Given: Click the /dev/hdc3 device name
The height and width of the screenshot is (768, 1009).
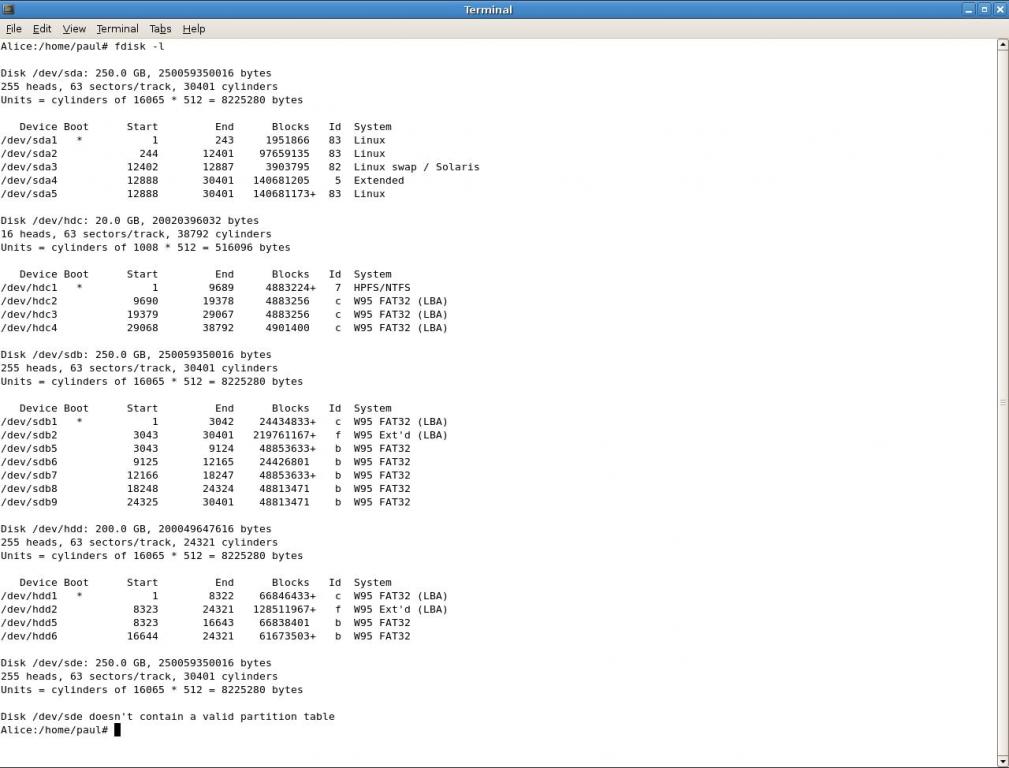Looking at the screenshot, I should [x=29, y=315].
